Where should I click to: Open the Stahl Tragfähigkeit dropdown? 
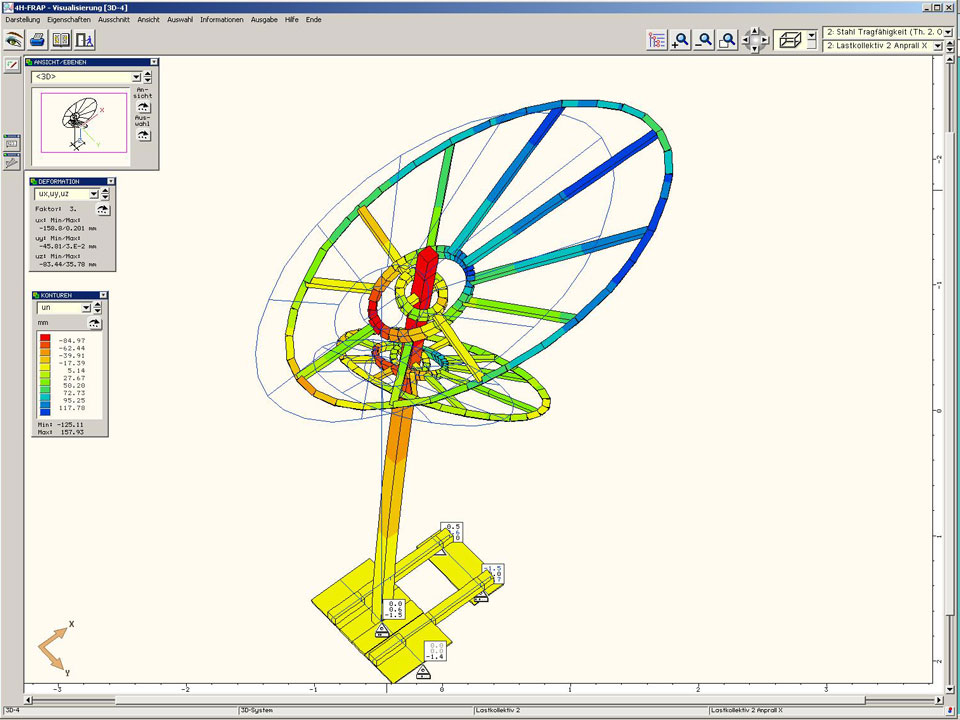coord(948,32)
